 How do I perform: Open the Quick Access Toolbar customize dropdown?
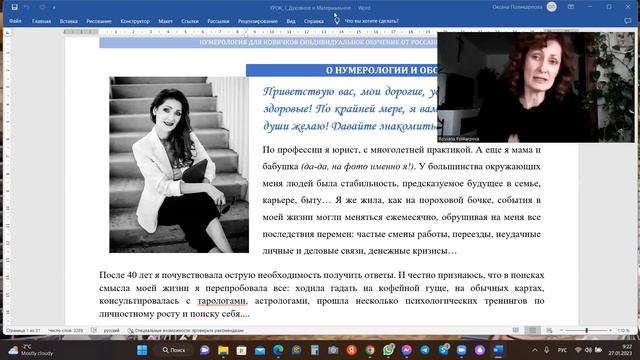pyautogui.click(x=54, y=8)
